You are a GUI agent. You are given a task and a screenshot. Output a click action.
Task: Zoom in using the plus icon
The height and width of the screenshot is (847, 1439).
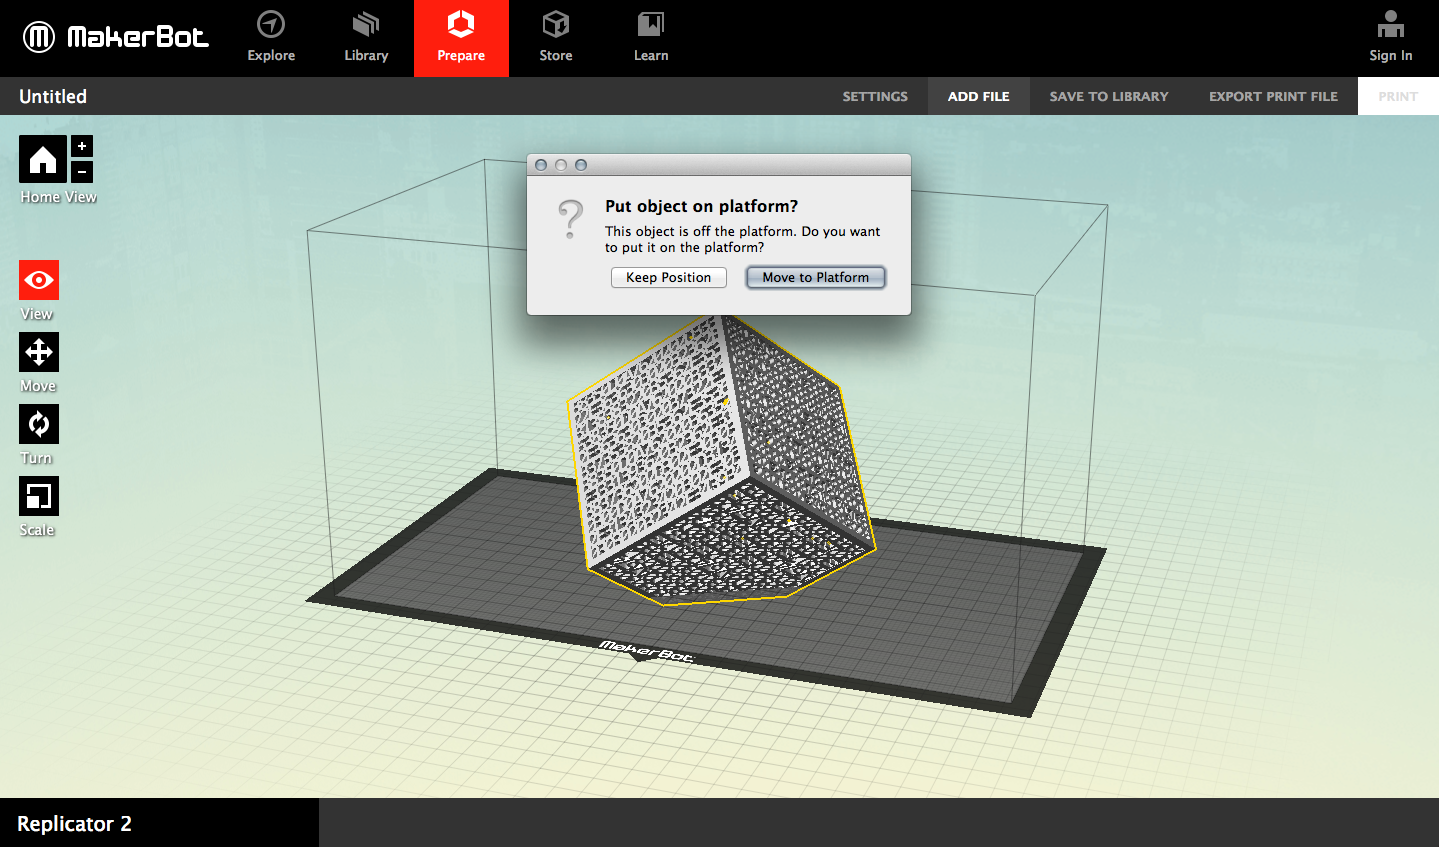(x=81, y=144)
